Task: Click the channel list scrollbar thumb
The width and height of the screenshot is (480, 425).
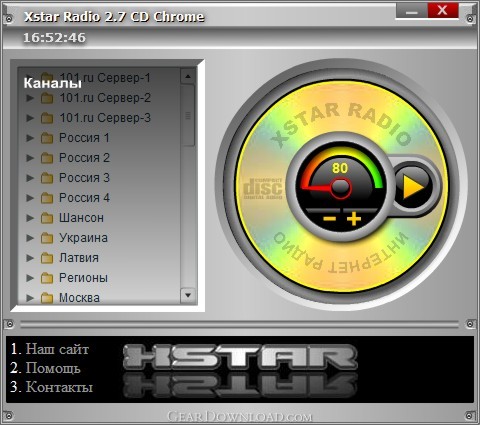Action: tap(188, 115)
